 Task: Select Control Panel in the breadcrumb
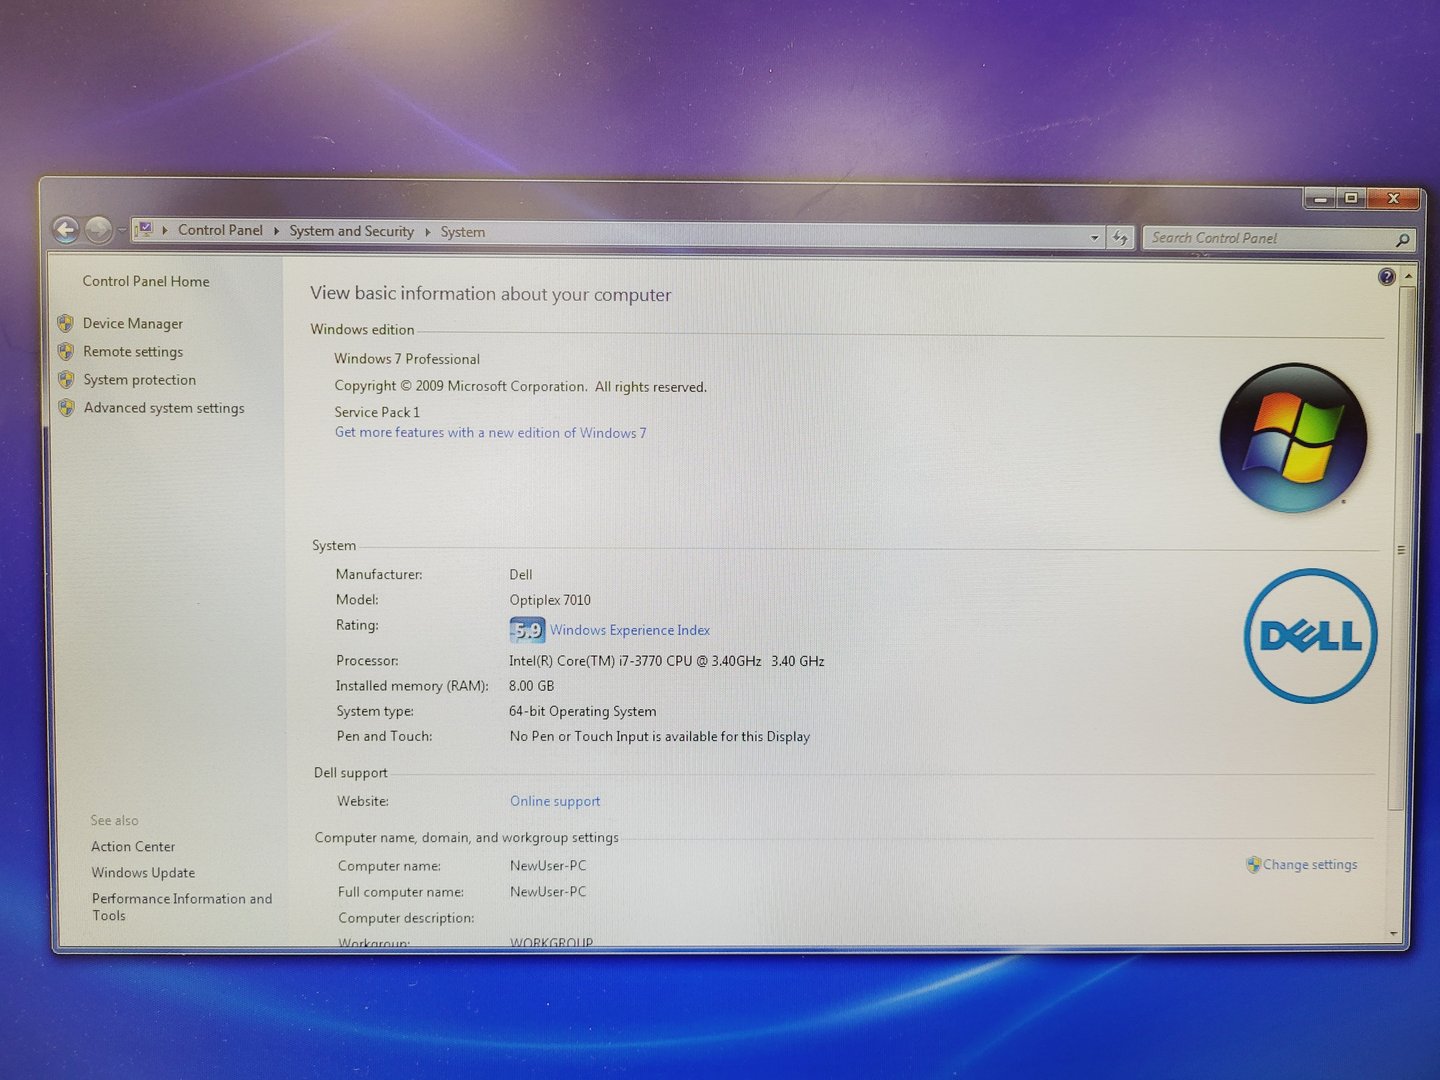[x=220, y=230]
